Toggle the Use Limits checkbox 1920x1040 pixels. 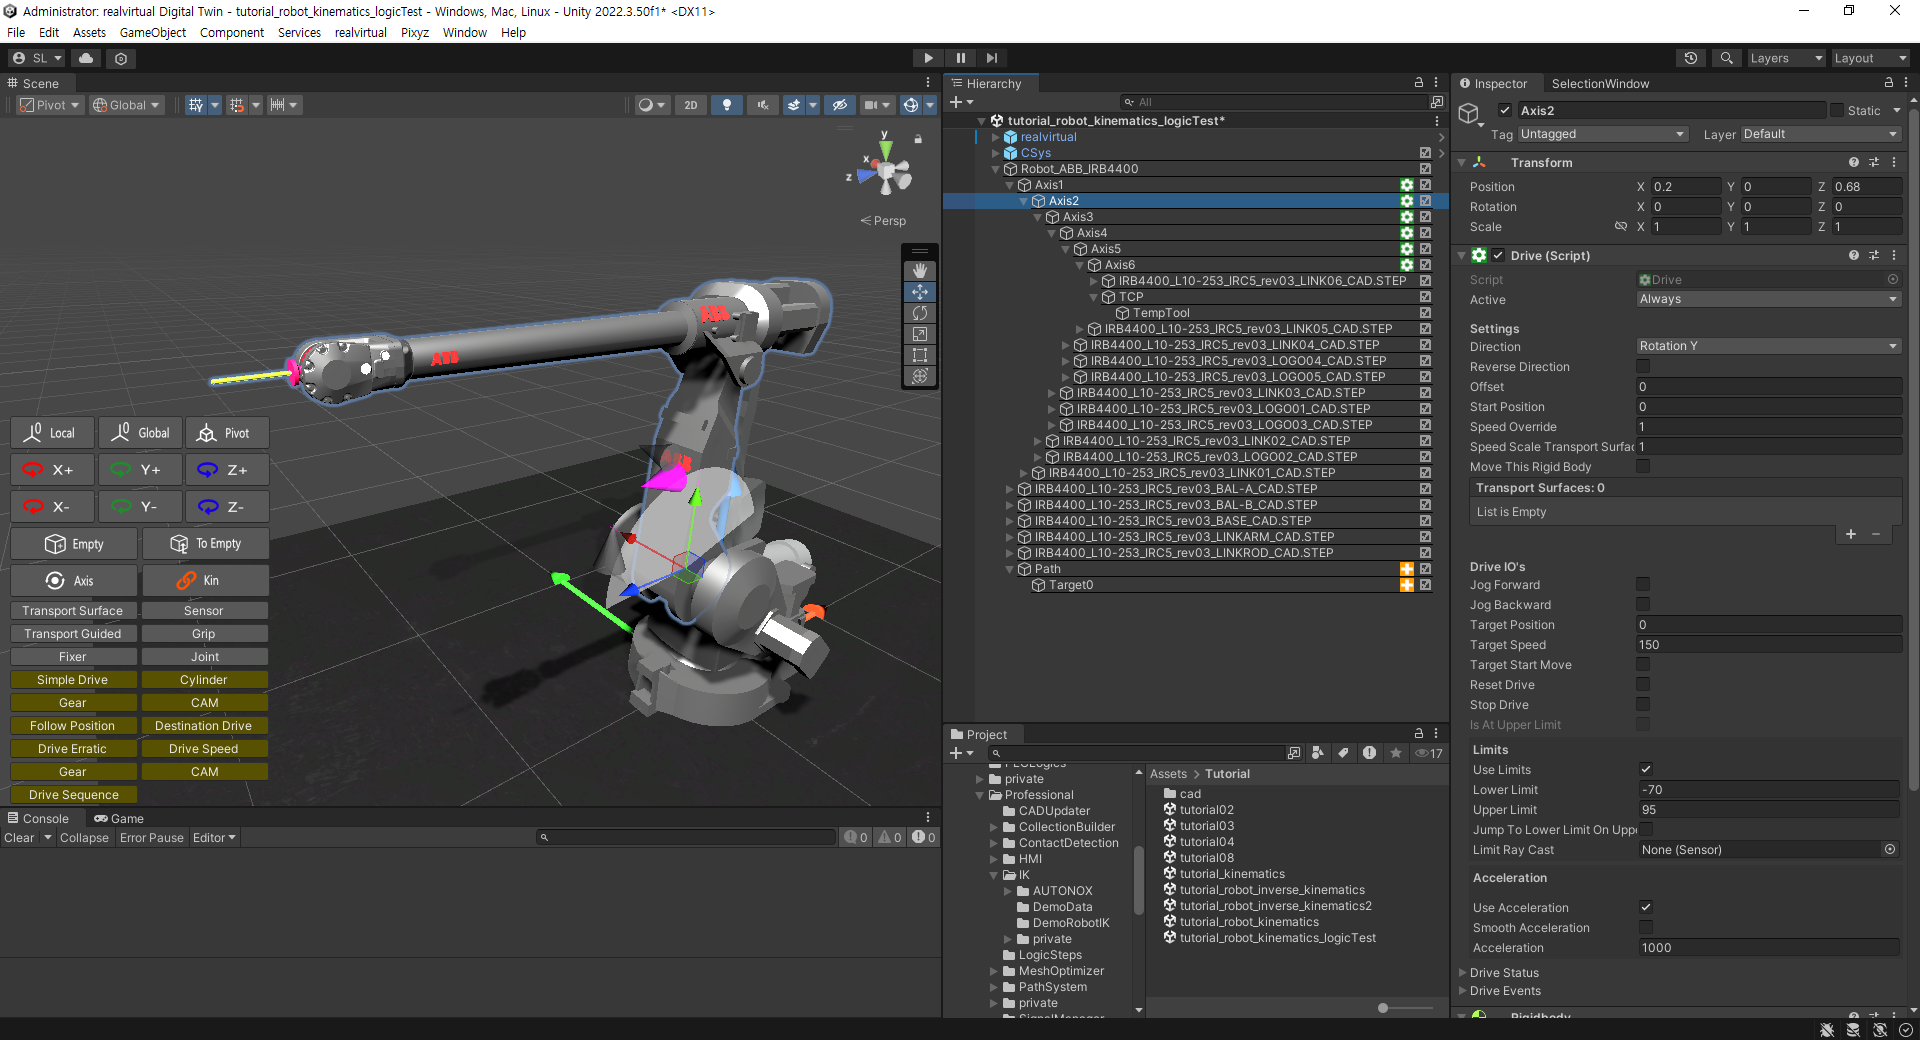pos(1646,770)
